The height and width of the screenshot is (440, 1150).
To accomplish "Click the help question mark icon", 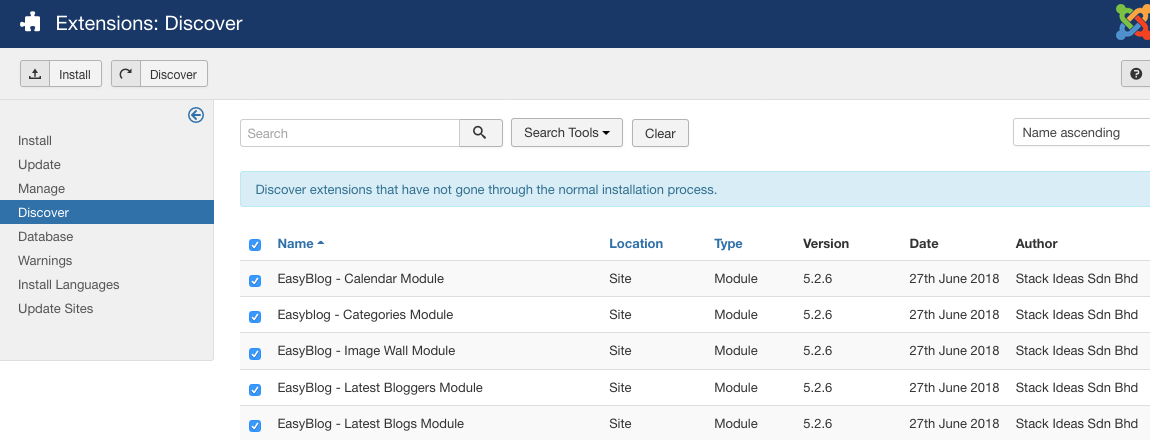I will (x=1136, y=74).
